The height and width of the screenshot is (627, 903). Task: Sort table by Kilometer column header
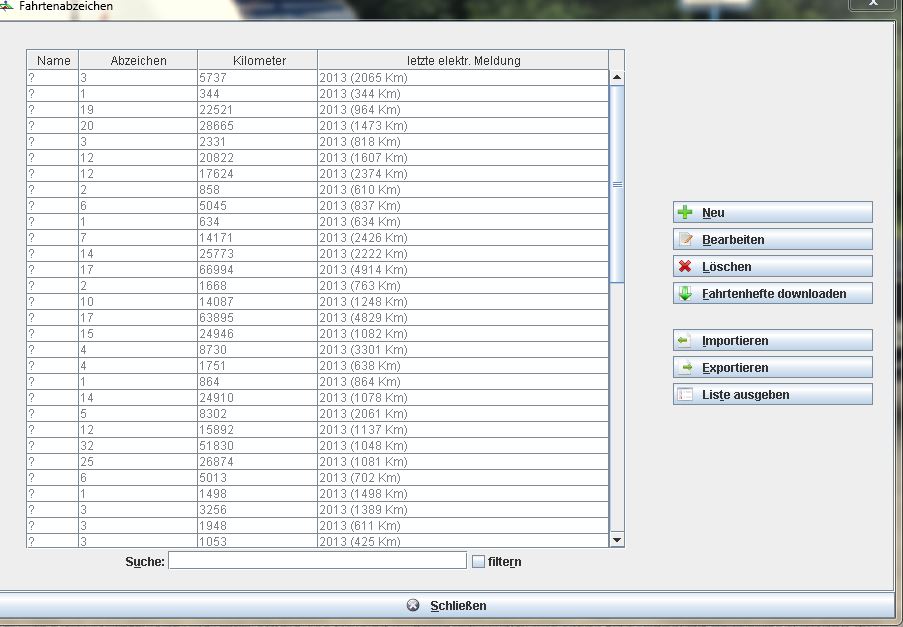(x=258, y=61)
